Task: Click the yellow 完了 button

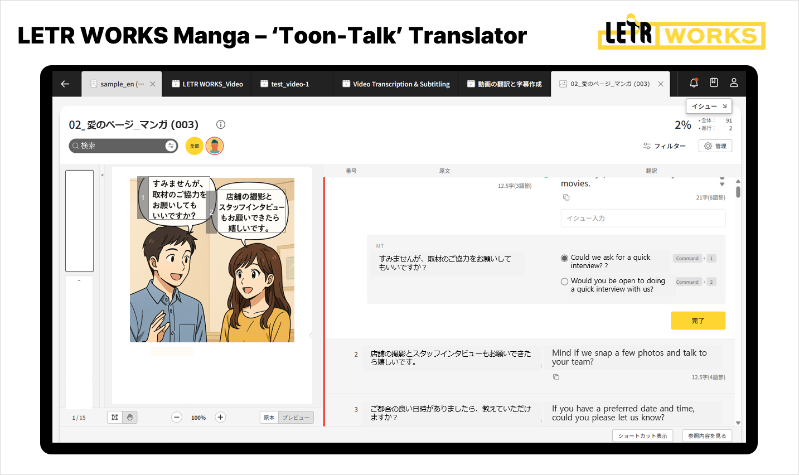Action: (x=698, y=321)
